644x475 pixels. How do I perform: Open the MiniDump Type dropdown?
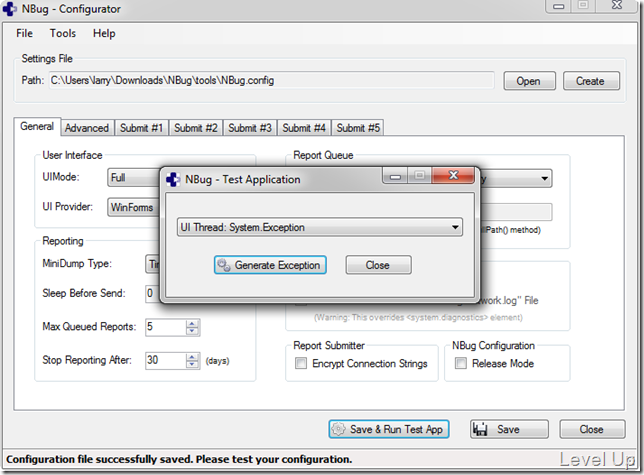tap(153, 264)
